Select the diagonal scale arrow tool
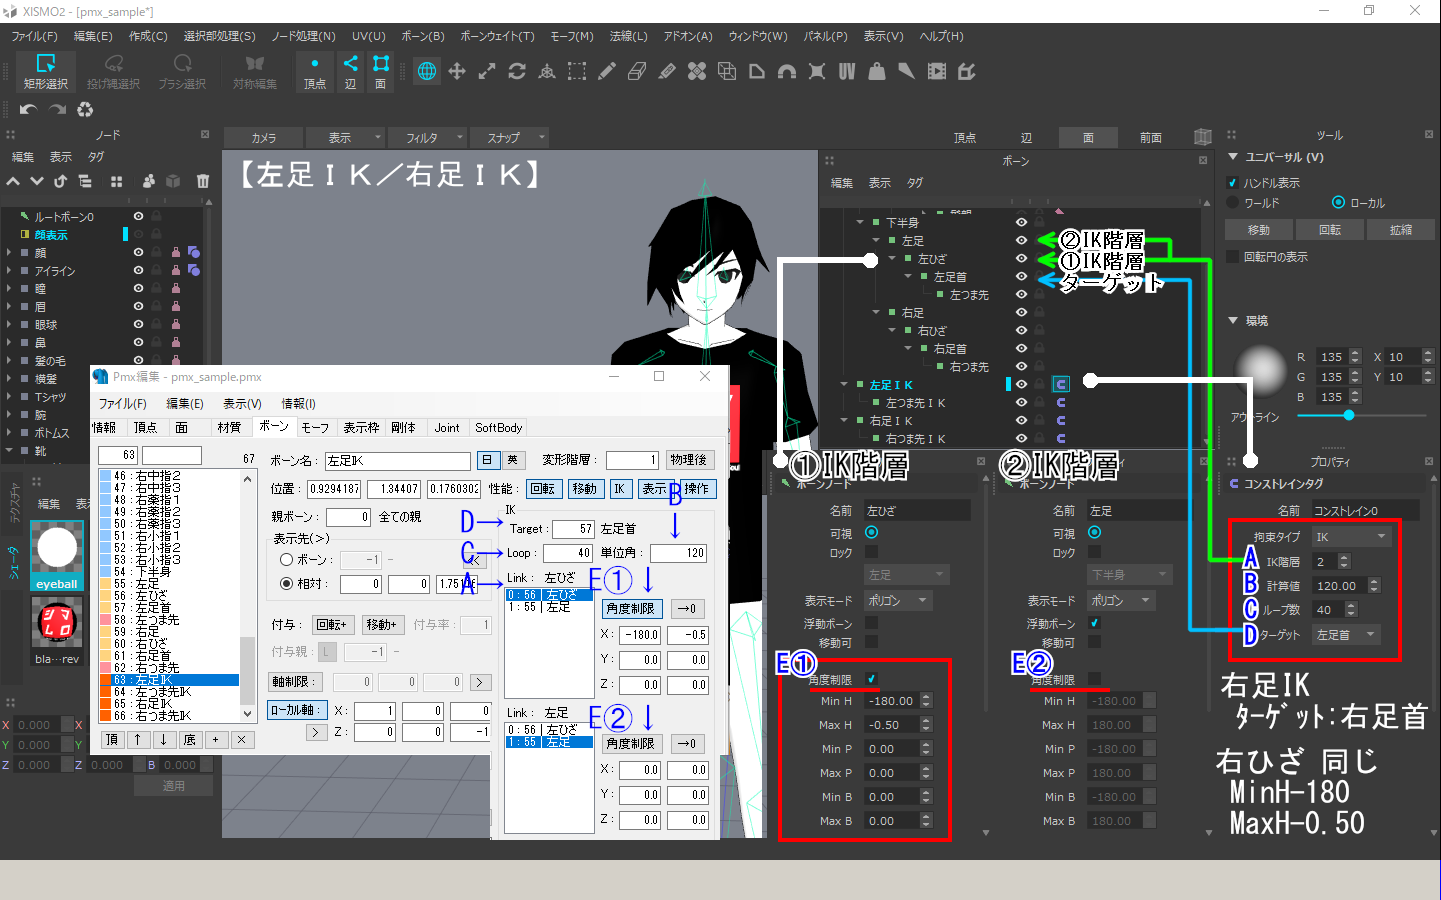1441x900 pixels. tap(487, 71)
